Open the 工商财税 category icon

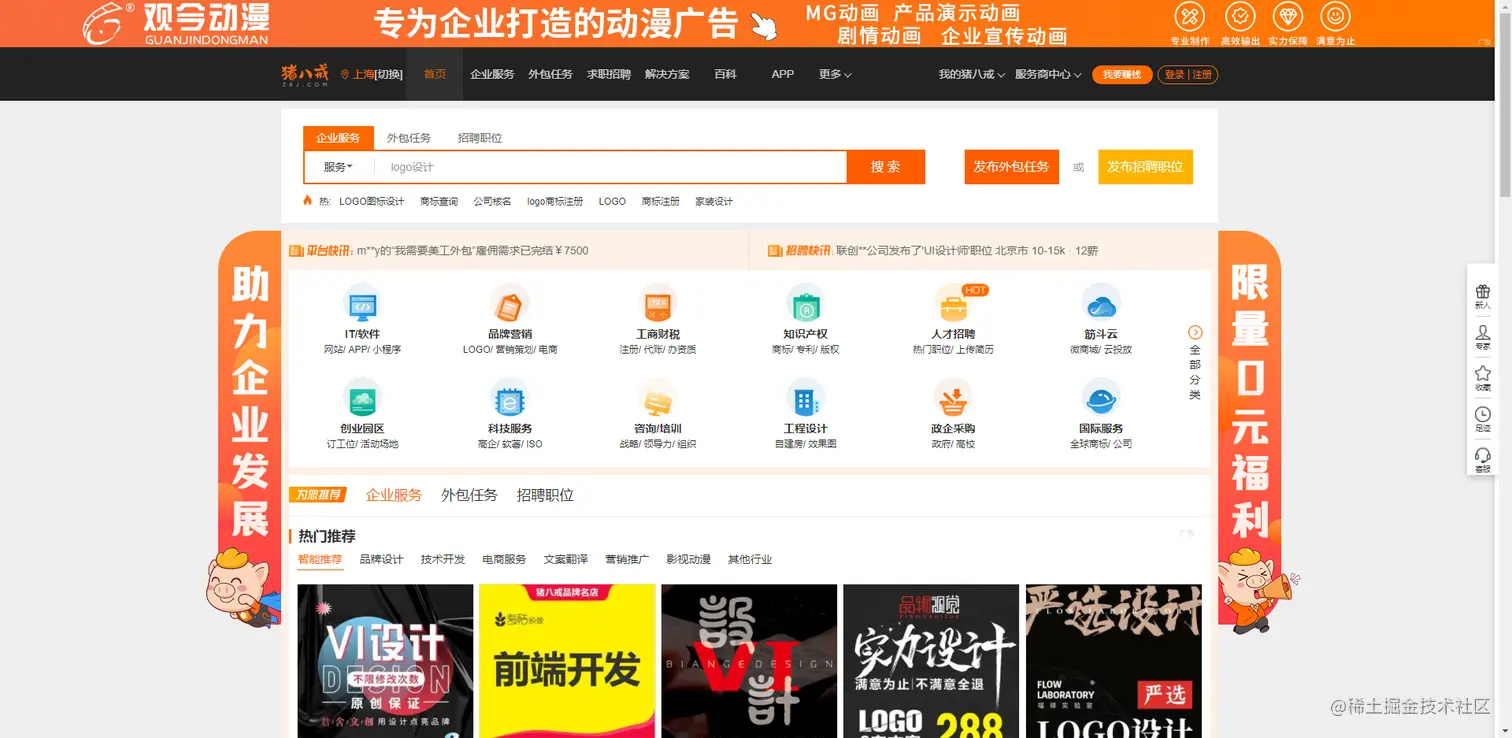[657, 303]
